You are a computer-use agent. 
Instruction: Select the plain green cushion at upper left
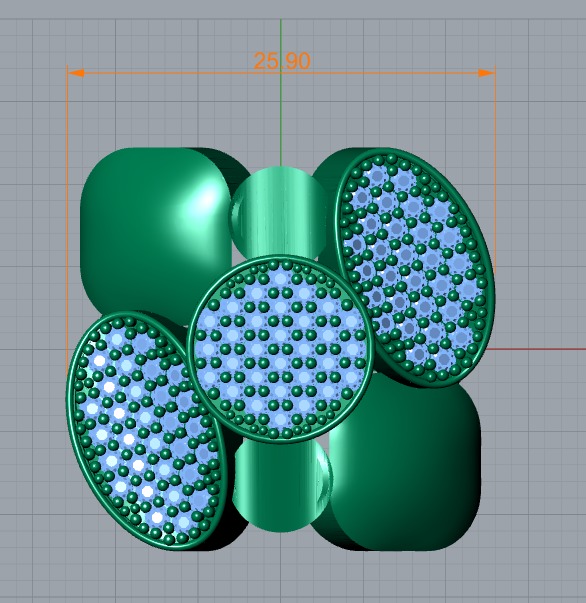pyautogui.click(x=154, y=235)
